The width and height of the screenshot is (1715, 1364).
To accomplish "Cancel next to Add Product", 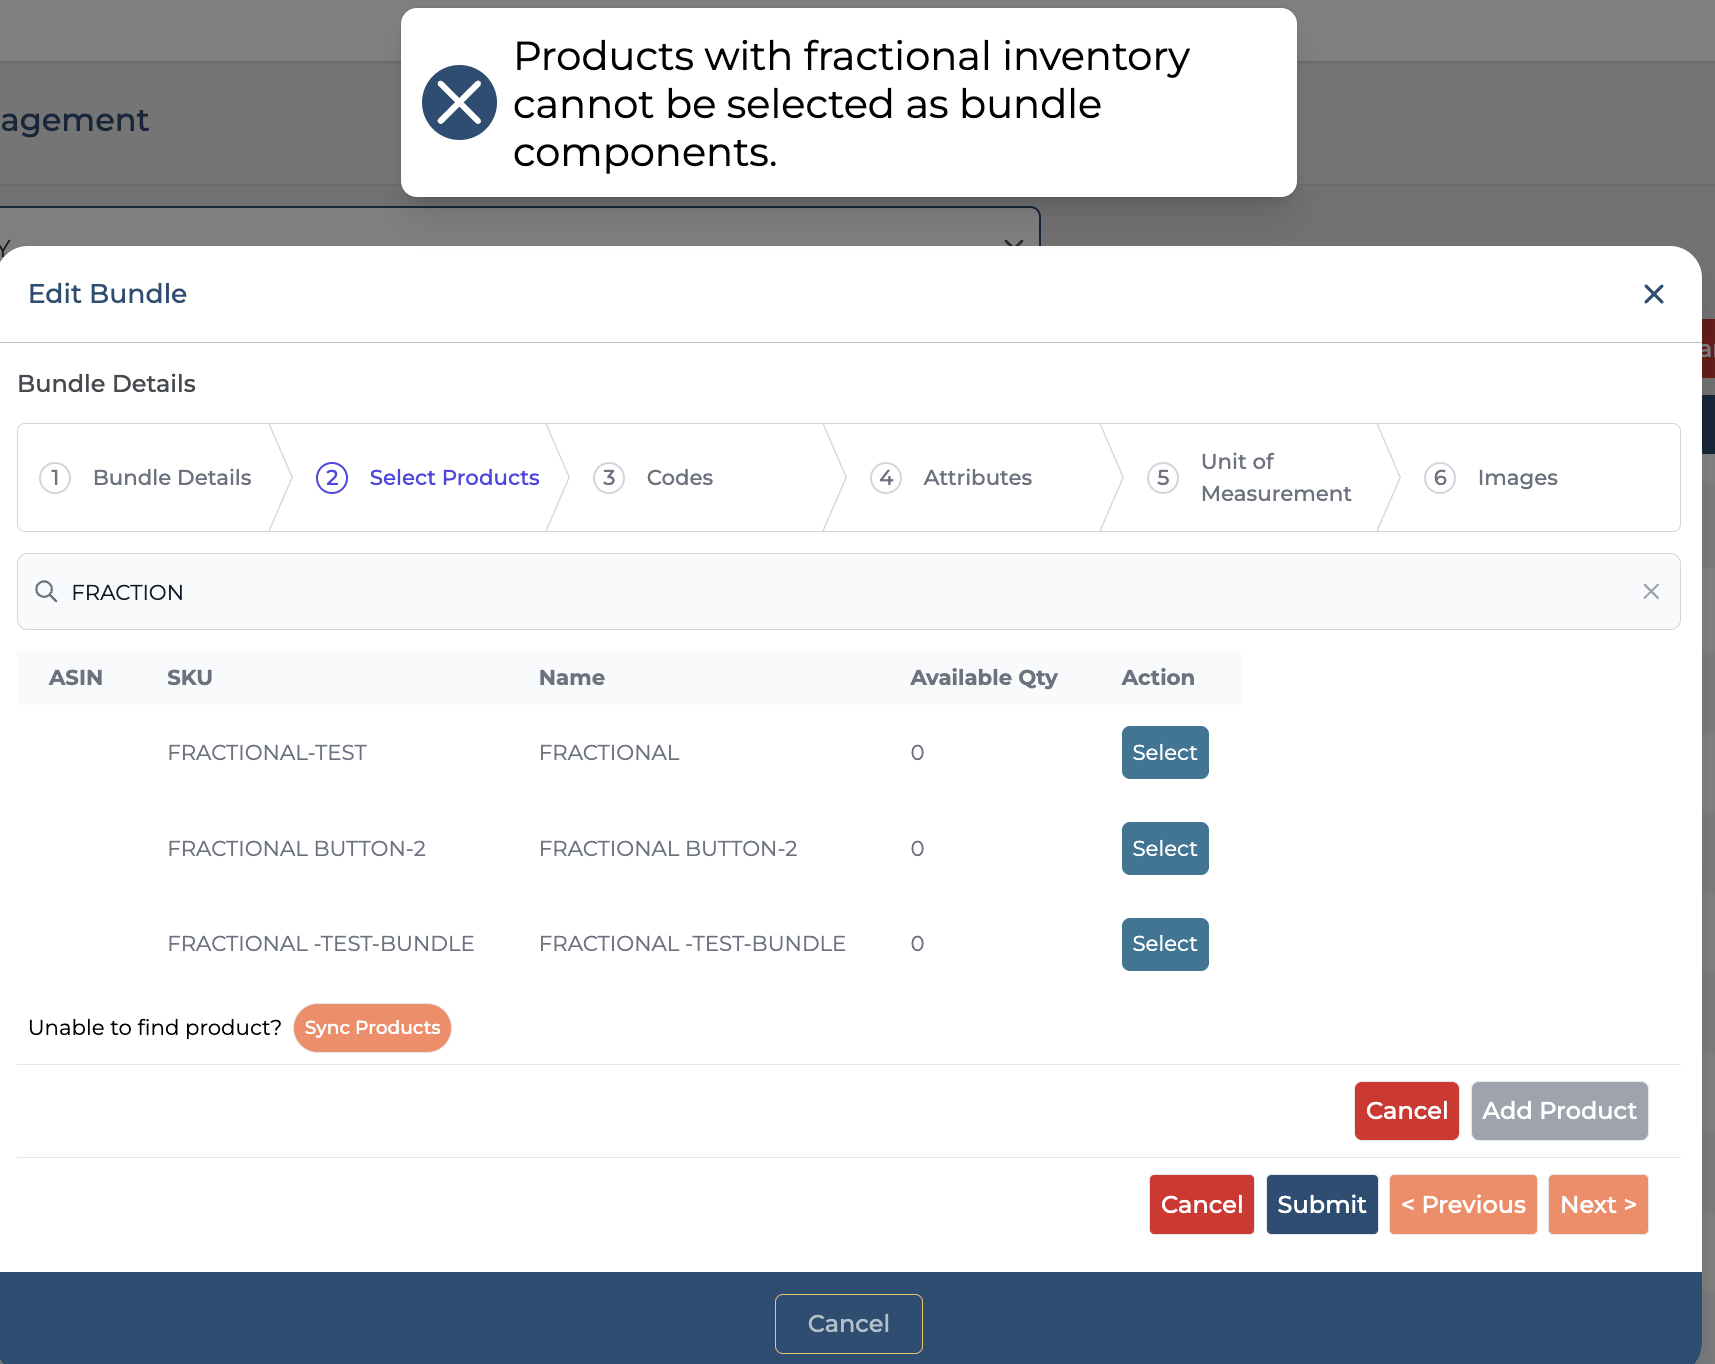I will tap(1405, 1111).
